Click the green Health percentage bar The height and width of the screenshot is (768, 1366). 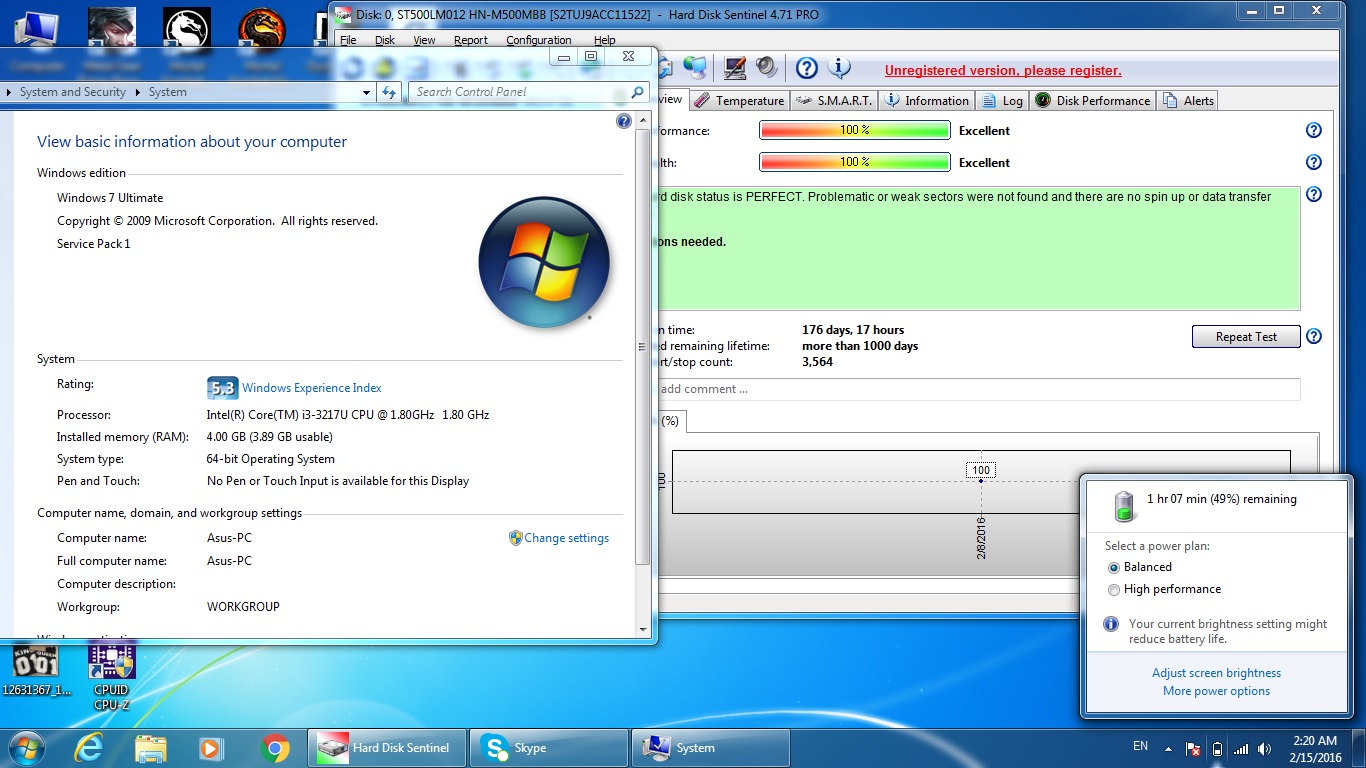[x=854, y=162]
